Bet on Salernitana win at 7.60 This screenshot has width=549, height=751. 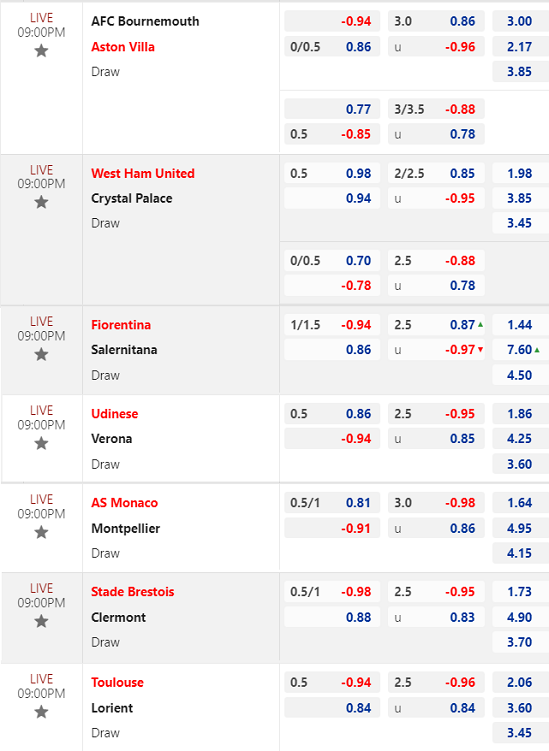tap(520, 350)
